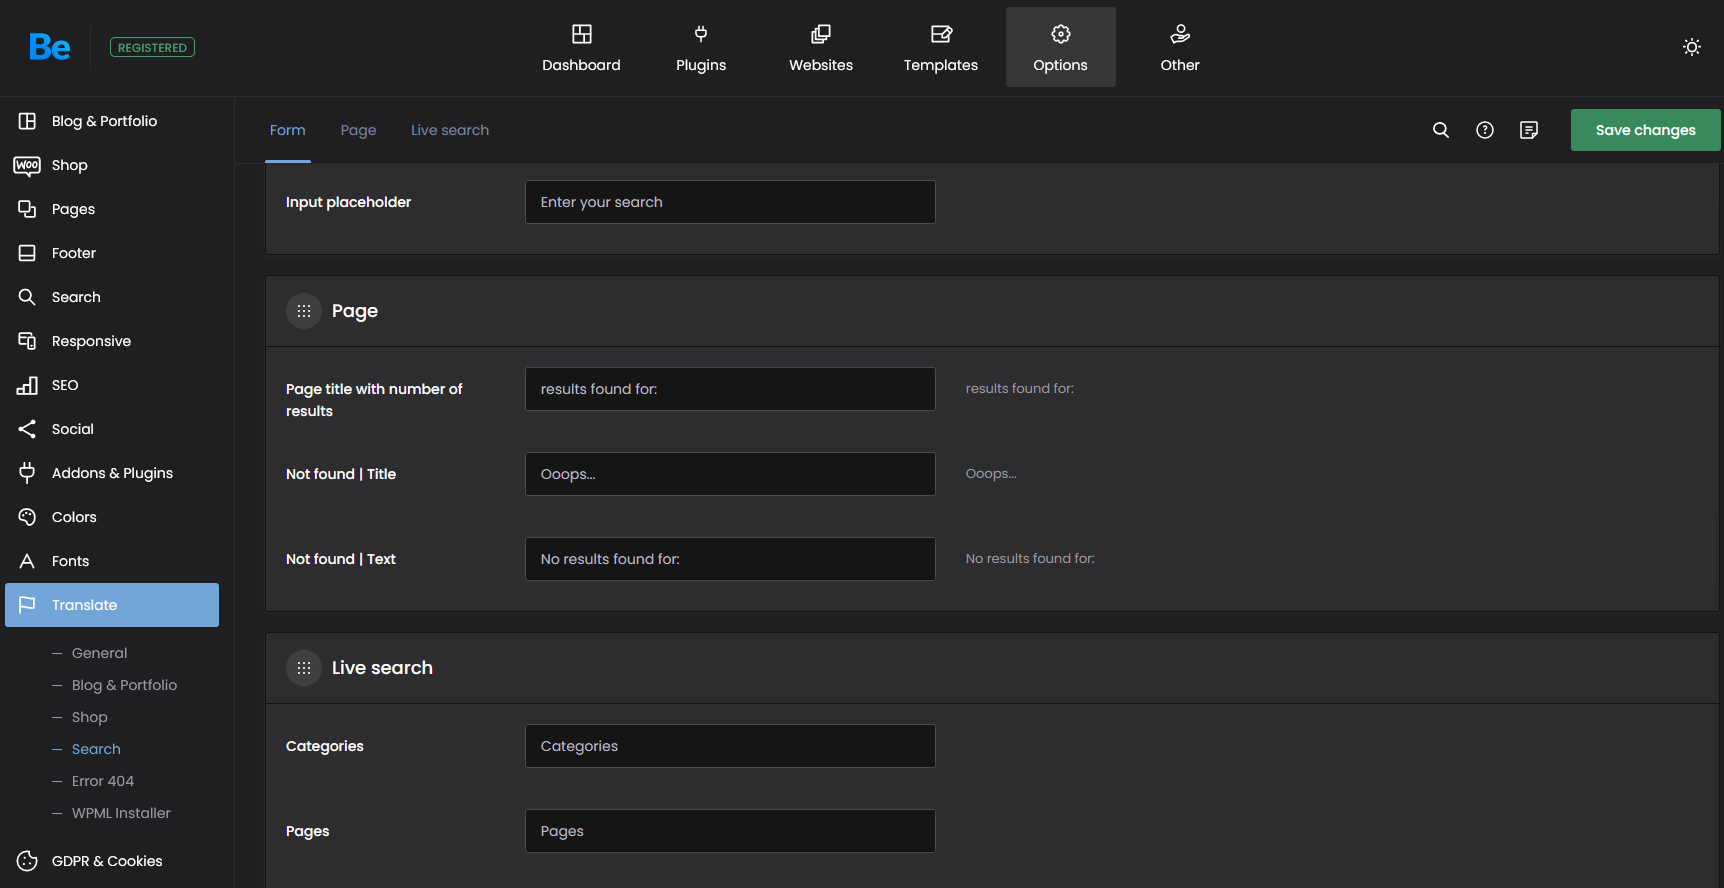Open Shop under Translate
1724x888 pixels.
point(89,717)
